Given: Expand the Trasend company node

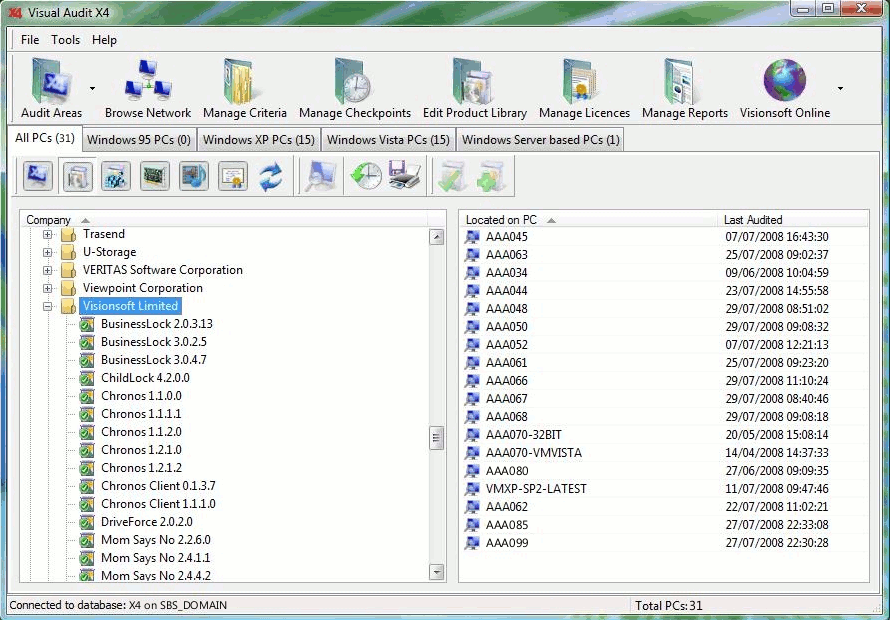Looking at the screenshot, I should [x=48, y=234].
